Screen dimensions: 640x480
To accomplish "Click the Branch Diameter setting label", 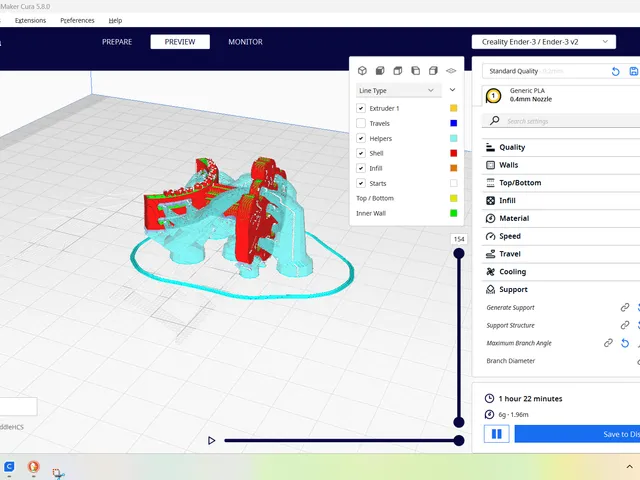I will (x=511, y=361).
